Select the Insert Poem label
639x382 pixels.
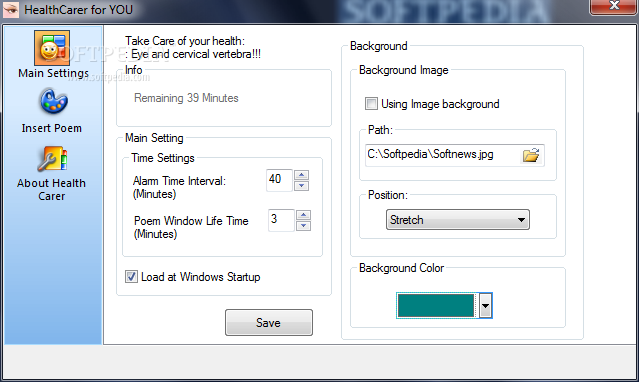[52, 128]
